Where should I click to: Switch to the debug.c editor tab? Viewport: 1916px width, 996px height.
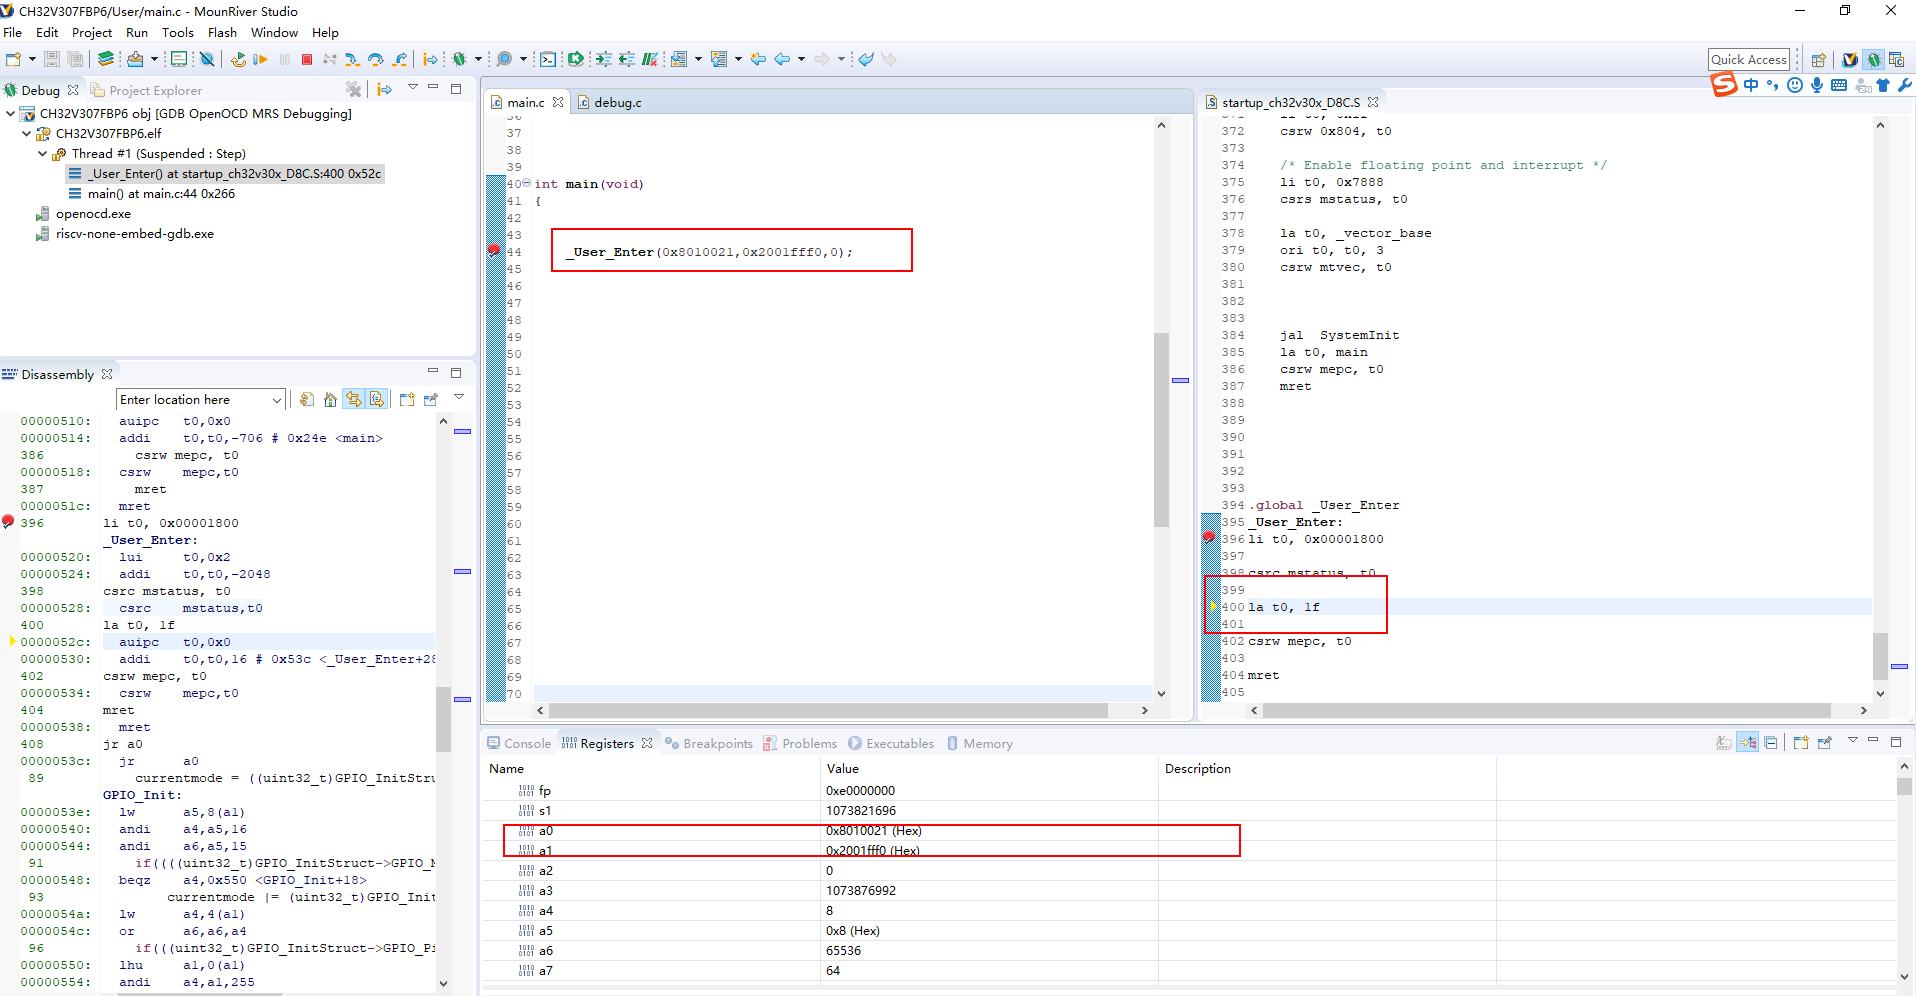pyautogui.click(x=610, y=102)
